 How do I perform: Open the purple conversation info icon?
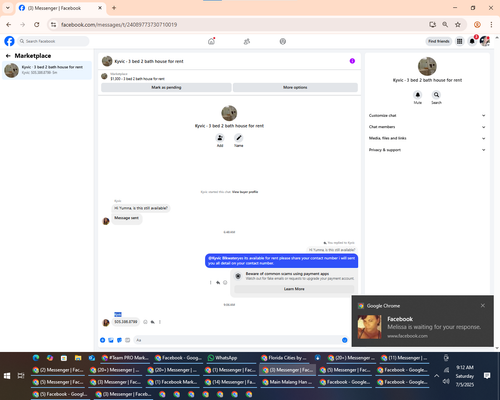coord(352,61)
